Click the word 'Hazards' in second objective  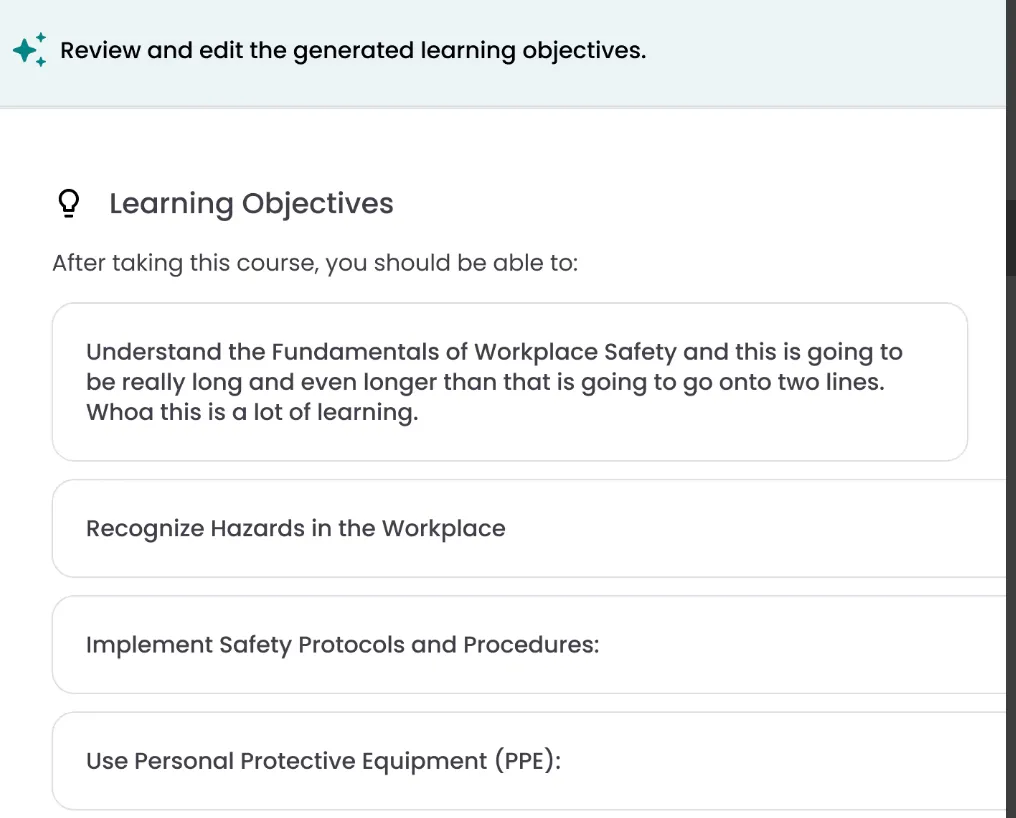[x=257, y=528]
